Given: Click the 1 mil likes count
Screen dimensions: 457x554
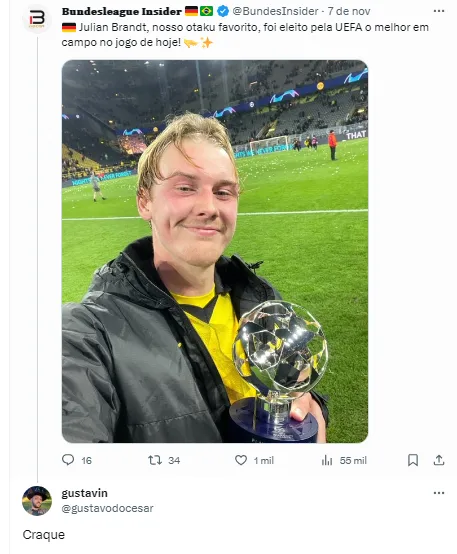Looking at the screenshot, I should click(x=264, y=460).
